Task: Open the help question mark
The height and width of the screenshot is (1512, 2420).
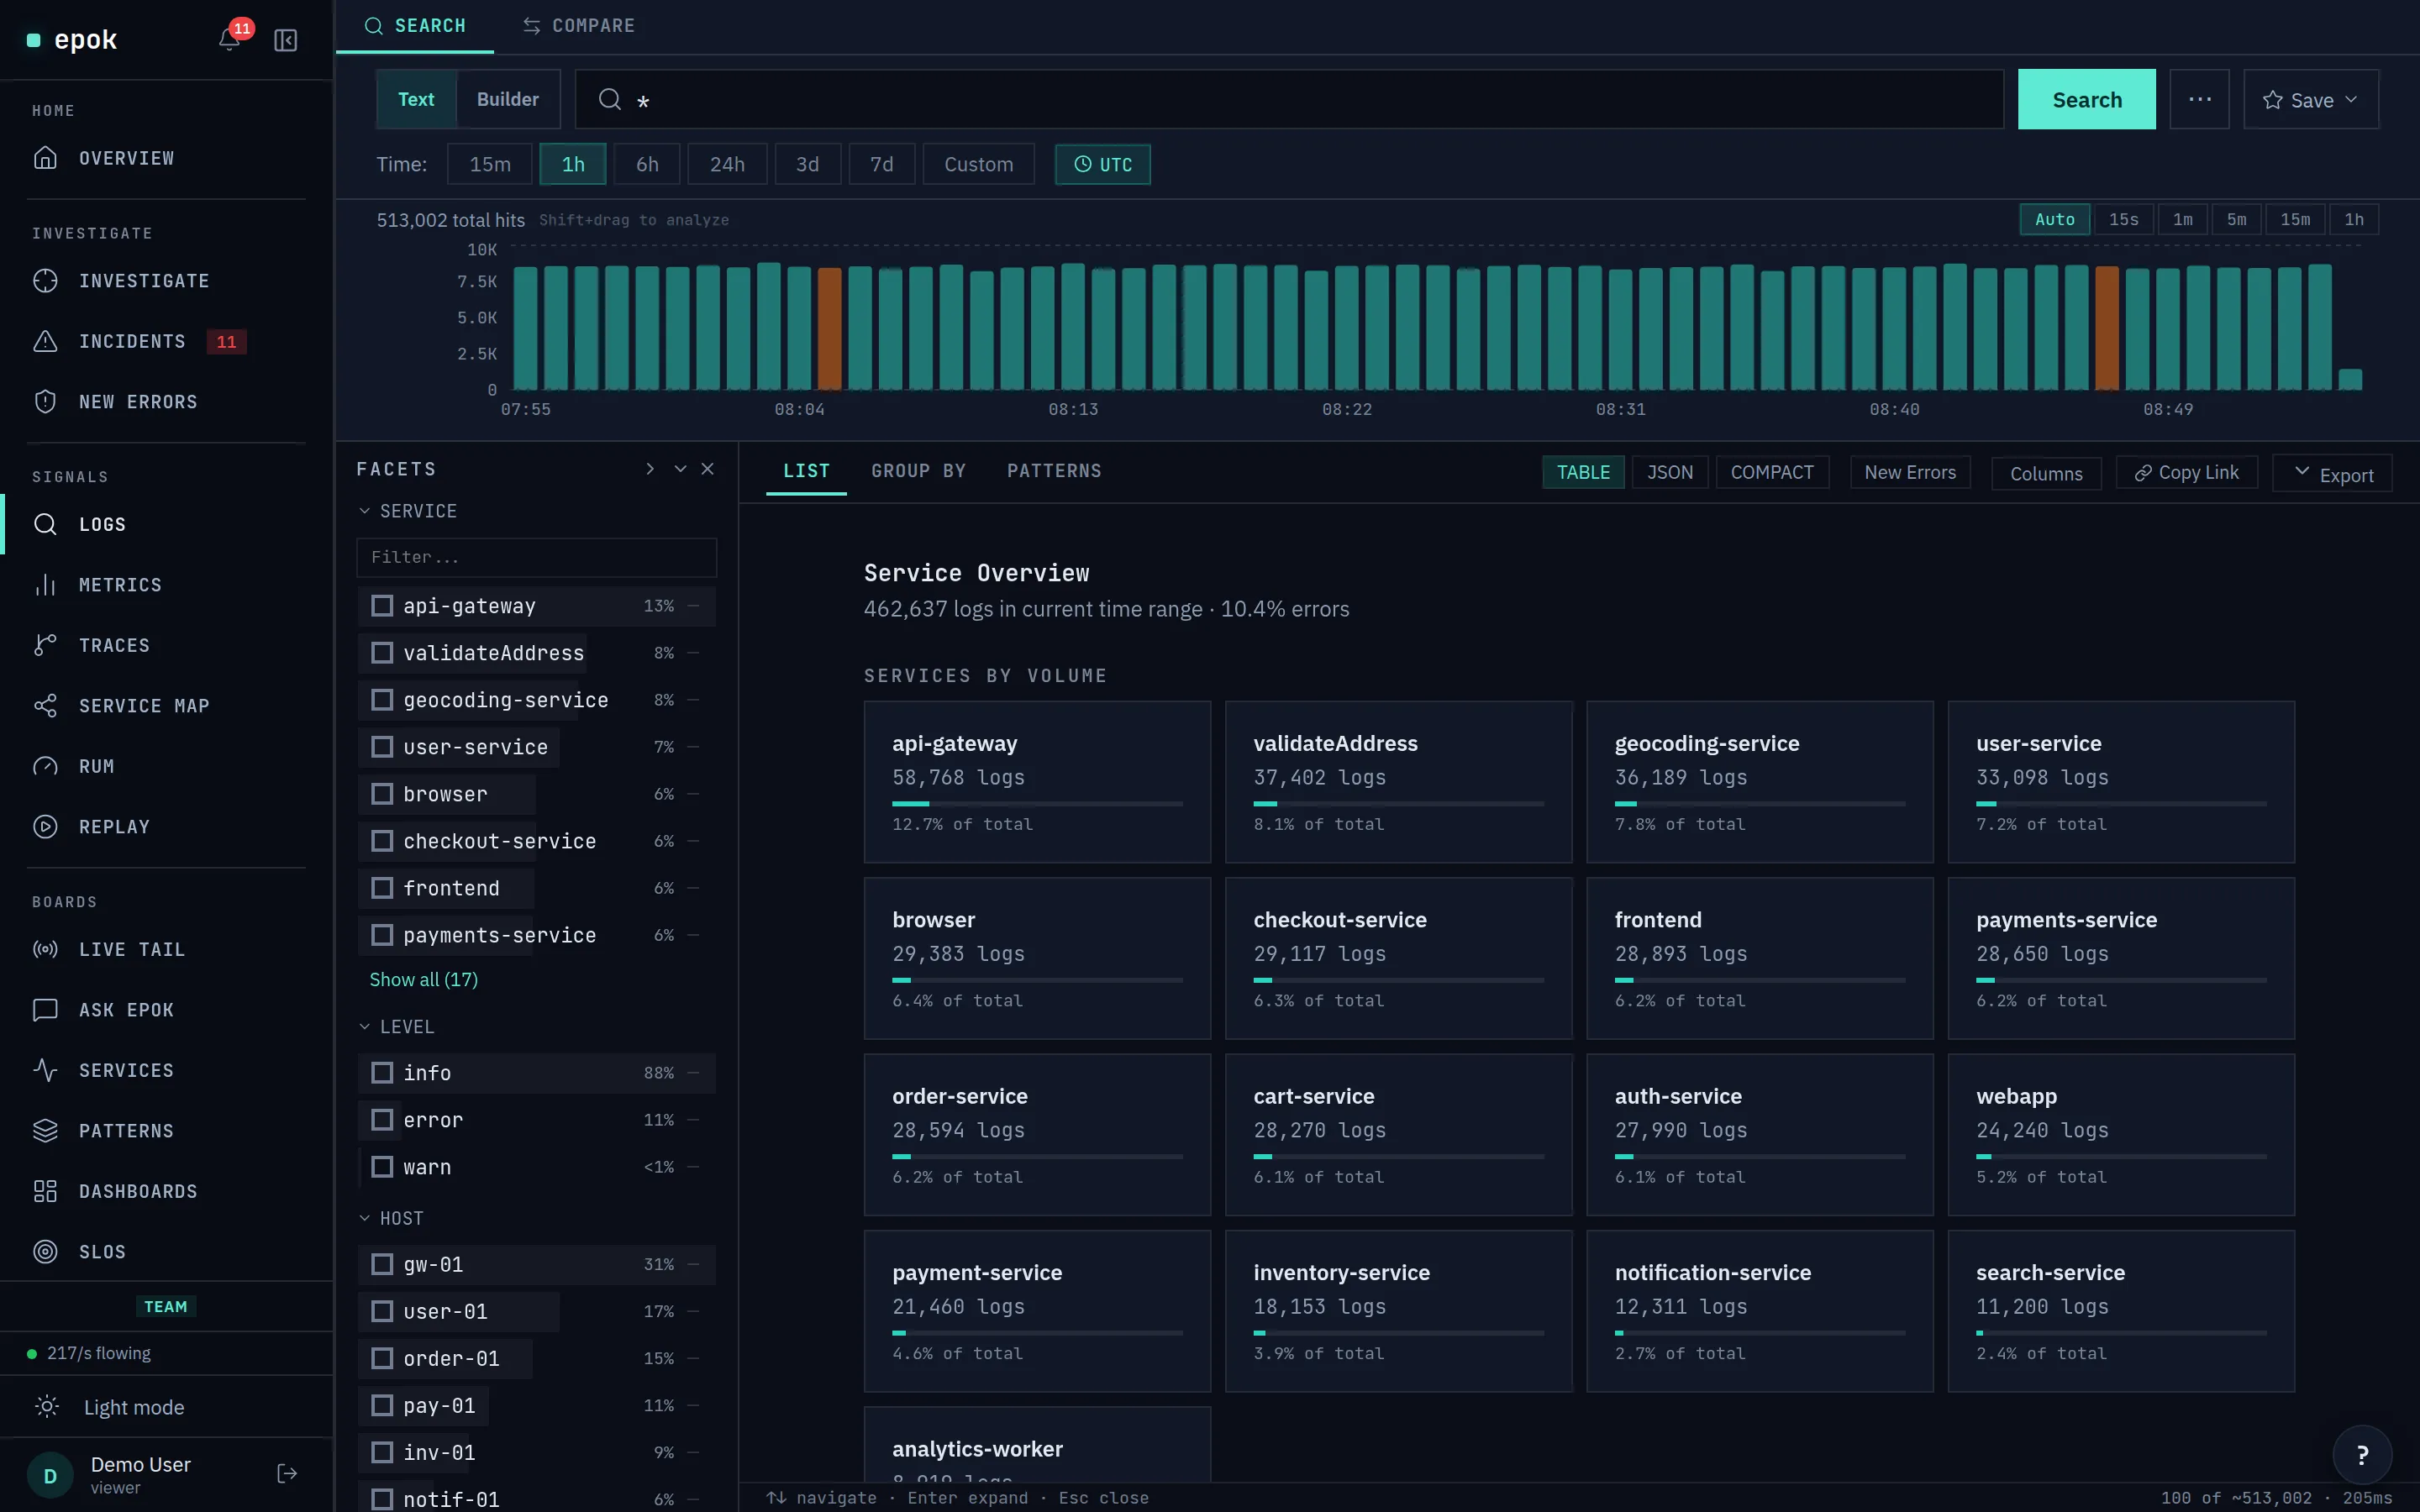Action: coord(2362,1455)
